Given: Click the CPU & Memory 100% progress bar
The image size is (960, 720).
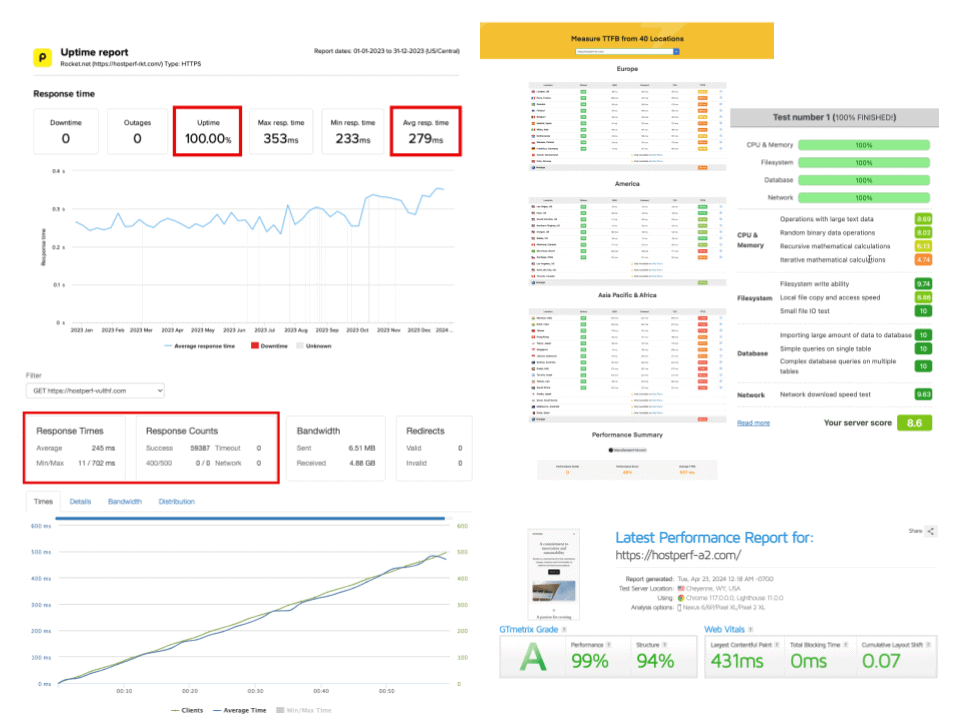Looking at the screenshot, I should (x=864, y=145).
